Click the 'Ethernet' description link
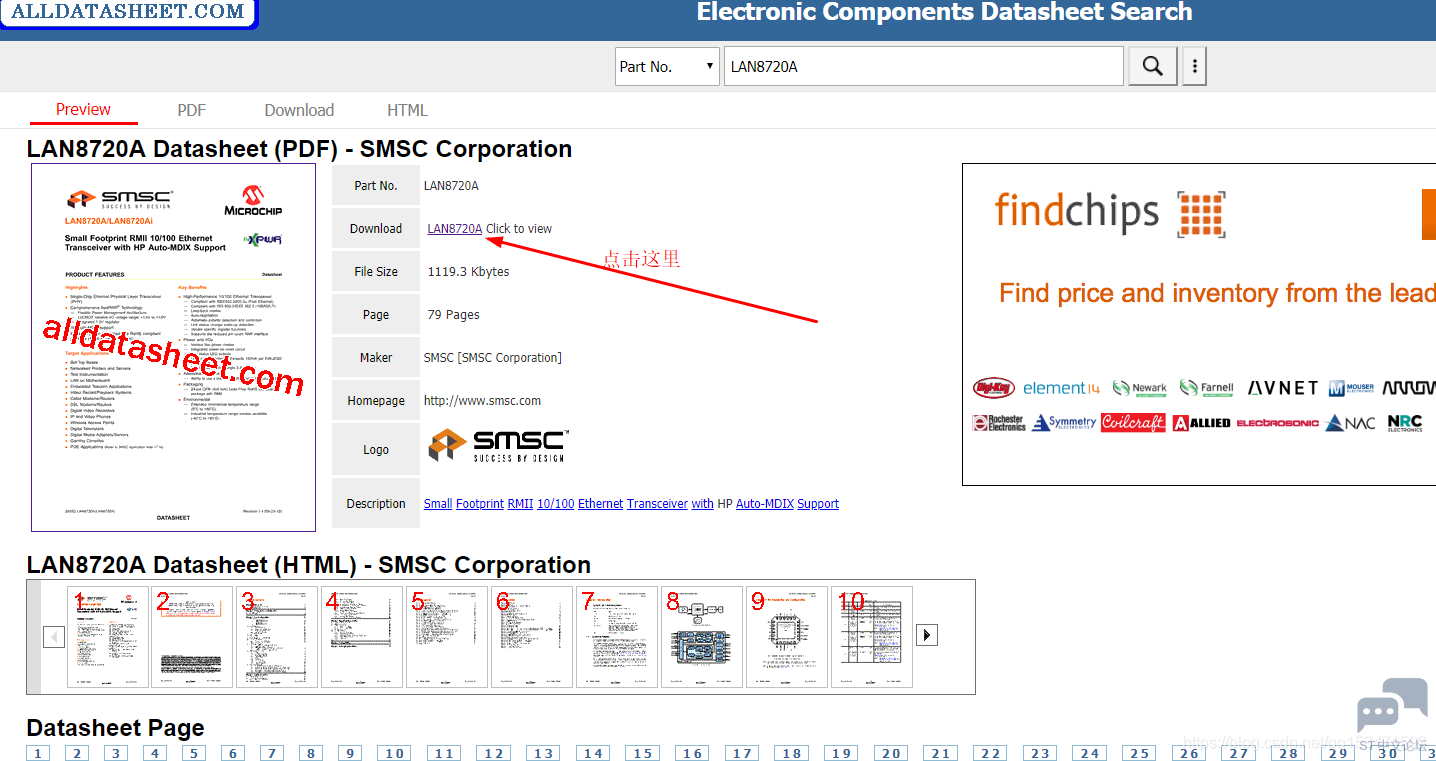This screenshot has width=1436, height=761. [x=601, y=504]
